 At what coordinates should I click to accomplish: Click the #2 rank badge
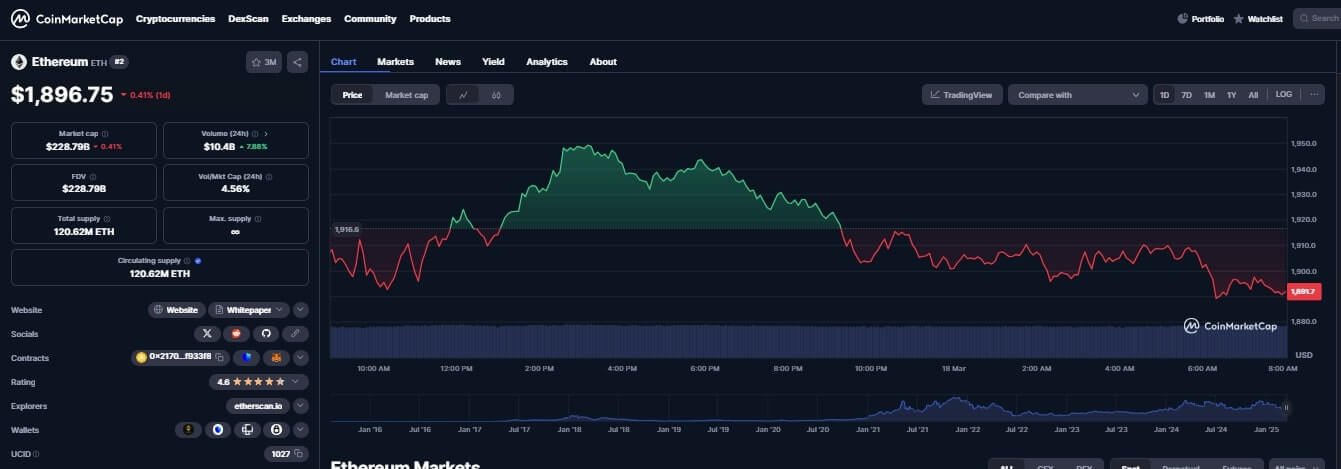pos(119,62)
